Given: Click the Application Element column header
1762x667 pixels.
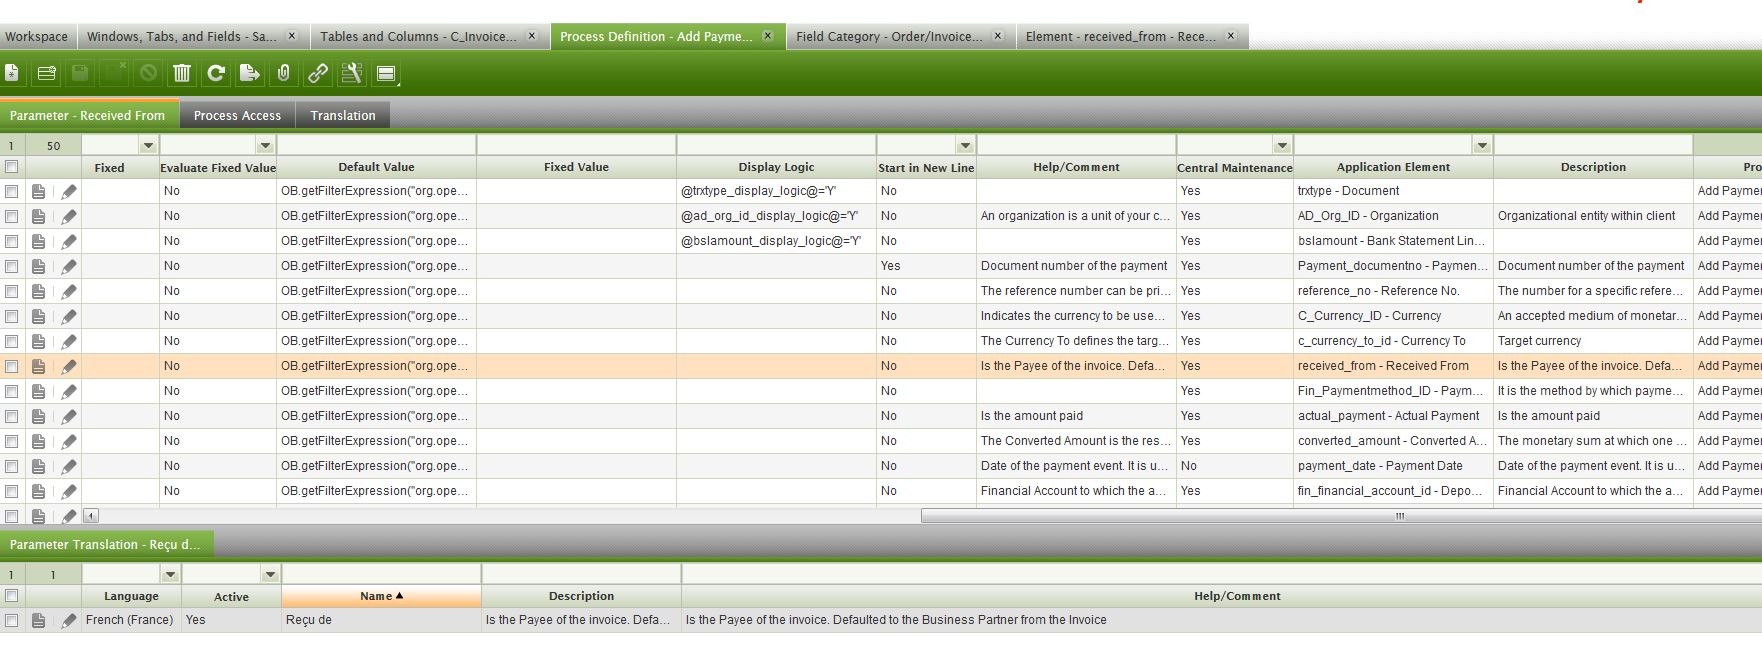Looking at the screenshot, I should pyautogui.click(x=1392, y=167).
